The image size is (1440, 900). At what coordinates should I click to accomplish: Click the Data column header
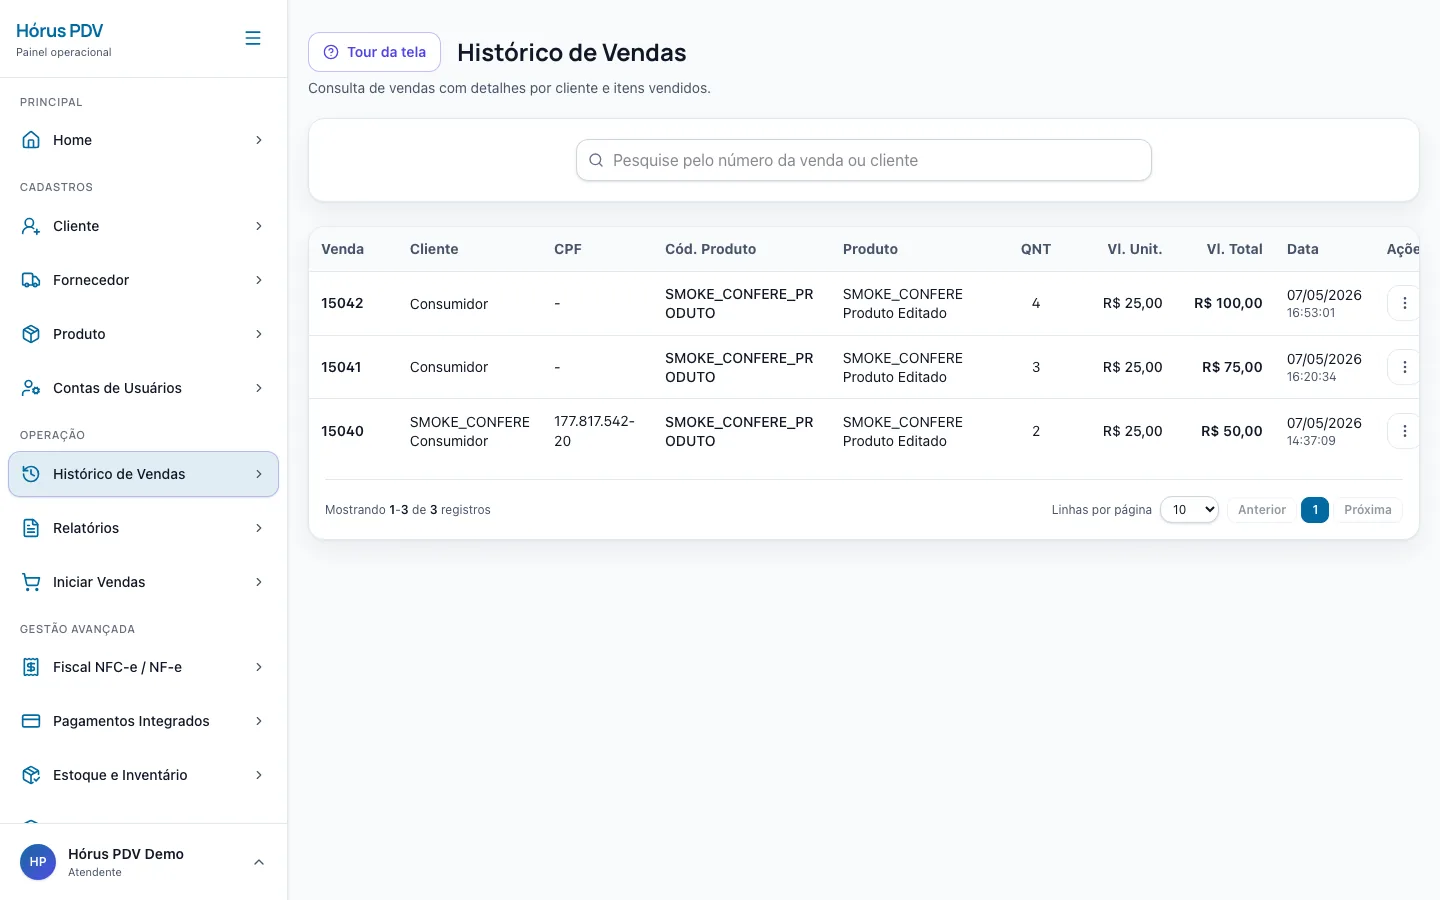click(x=1302, y=249)
